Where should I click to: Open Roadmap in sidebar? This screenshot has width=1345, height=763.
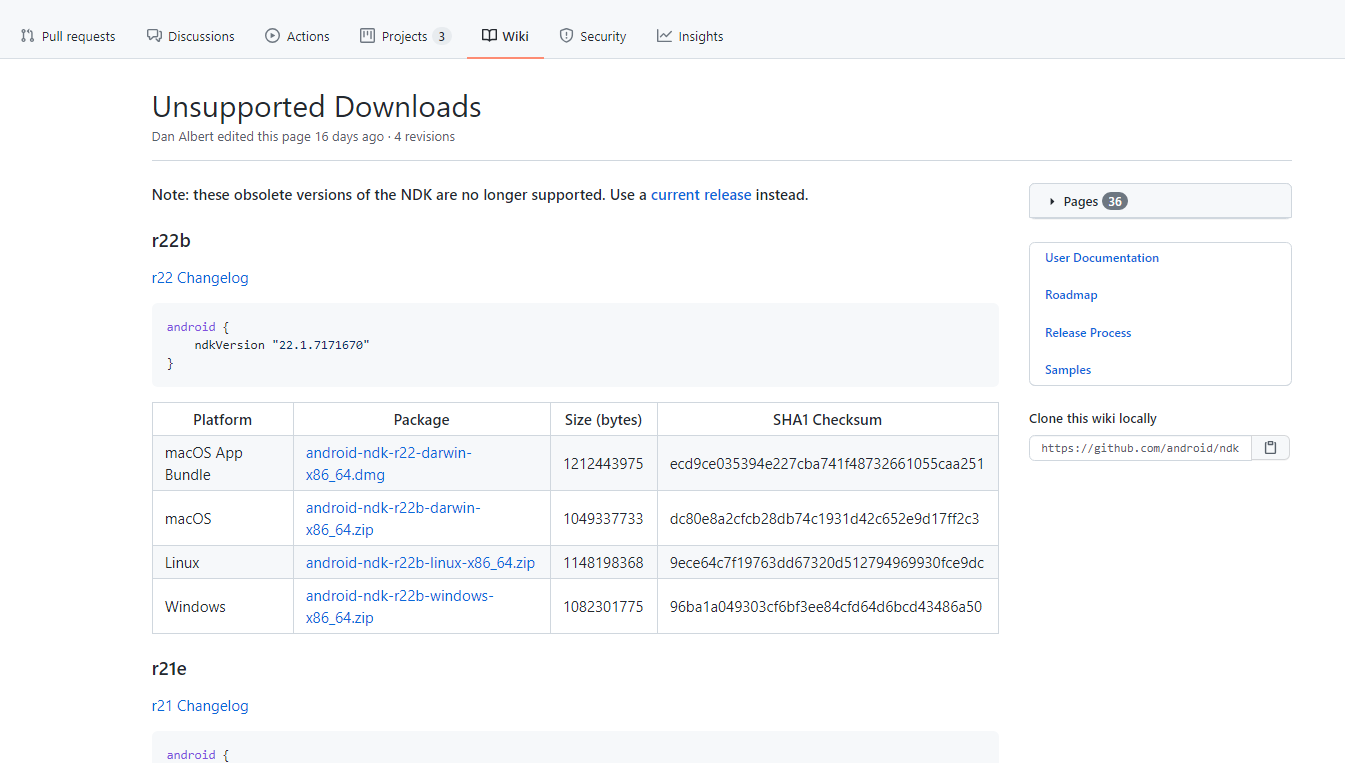[x=1071, y=295]
